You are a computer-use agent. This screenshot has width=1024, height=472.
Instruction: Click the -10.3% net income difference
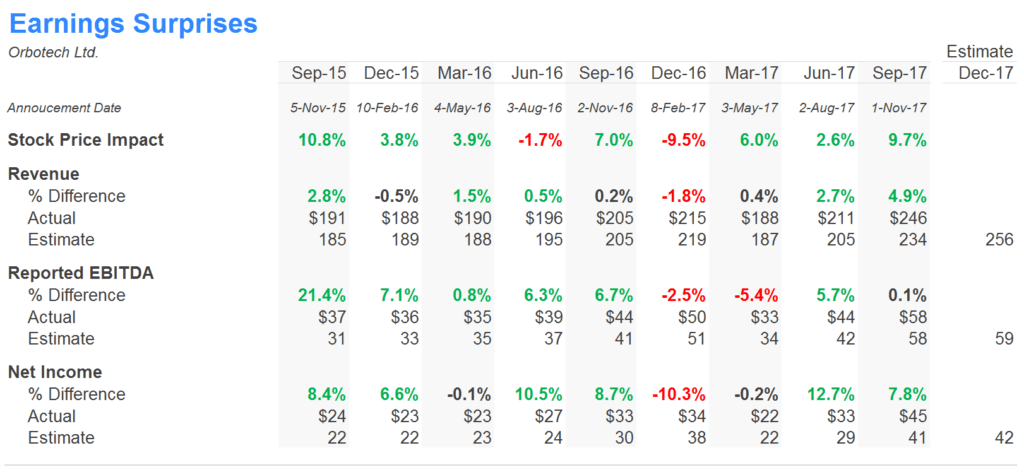pos(678,394)
